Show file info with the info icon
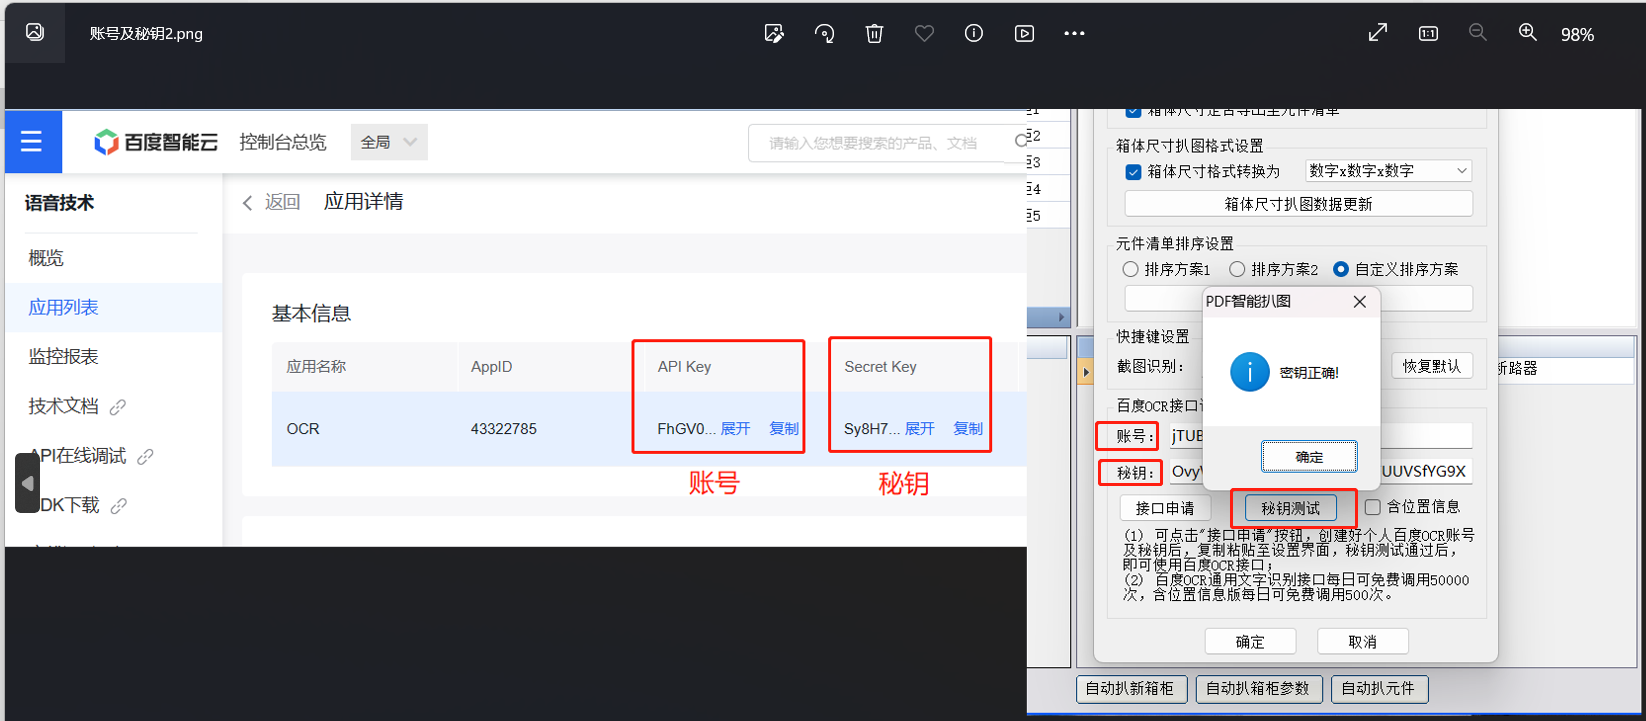This screenshot has width=1646, height=721. [974, 33]
